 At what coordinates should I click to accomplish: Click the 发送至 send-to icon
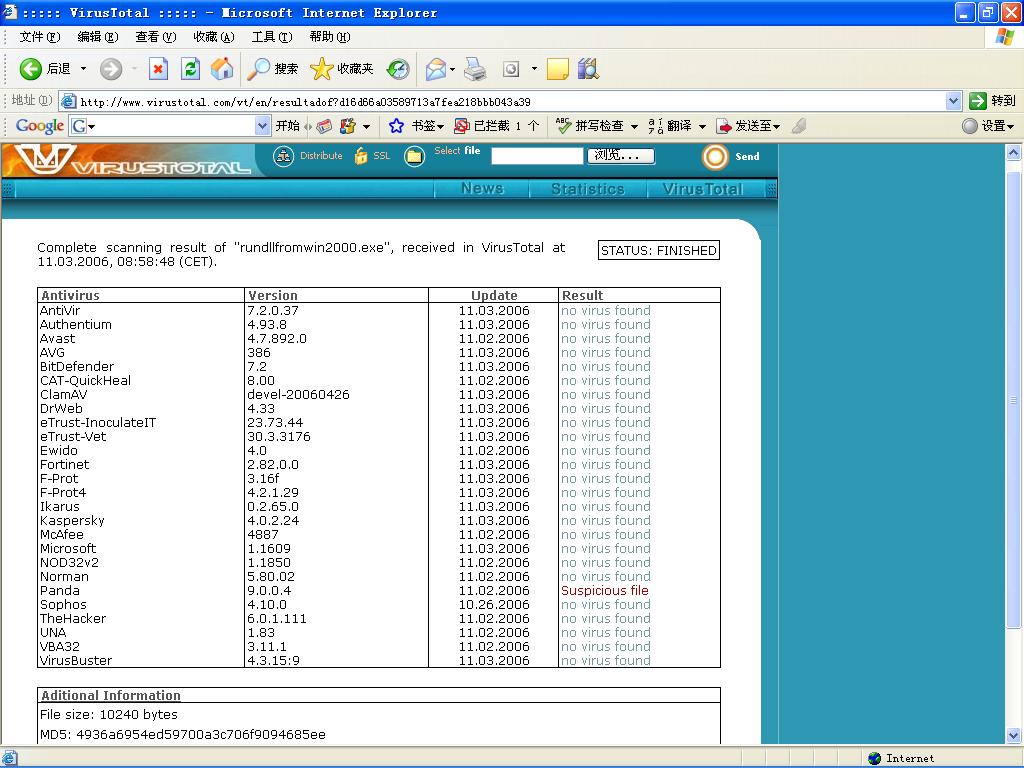coord(724,126)
